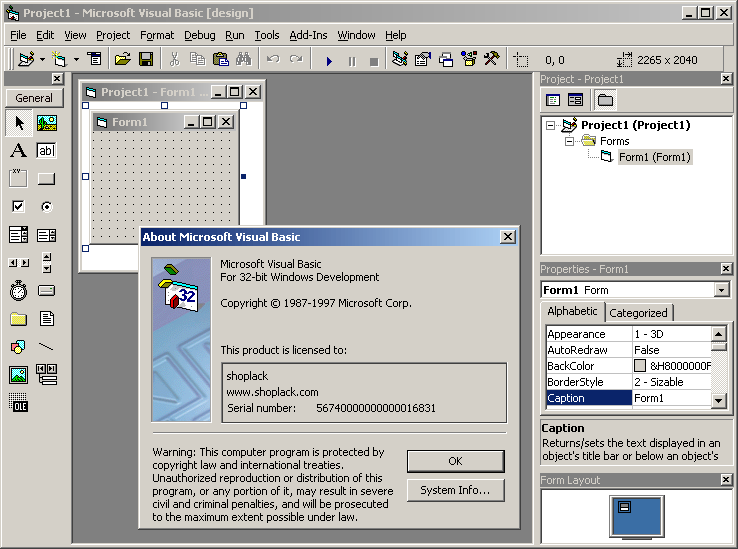Click the Add Form toolbar icon
The height and width of the screenshot is (549, 738).
pyautogui.click(x=59, y=59)
